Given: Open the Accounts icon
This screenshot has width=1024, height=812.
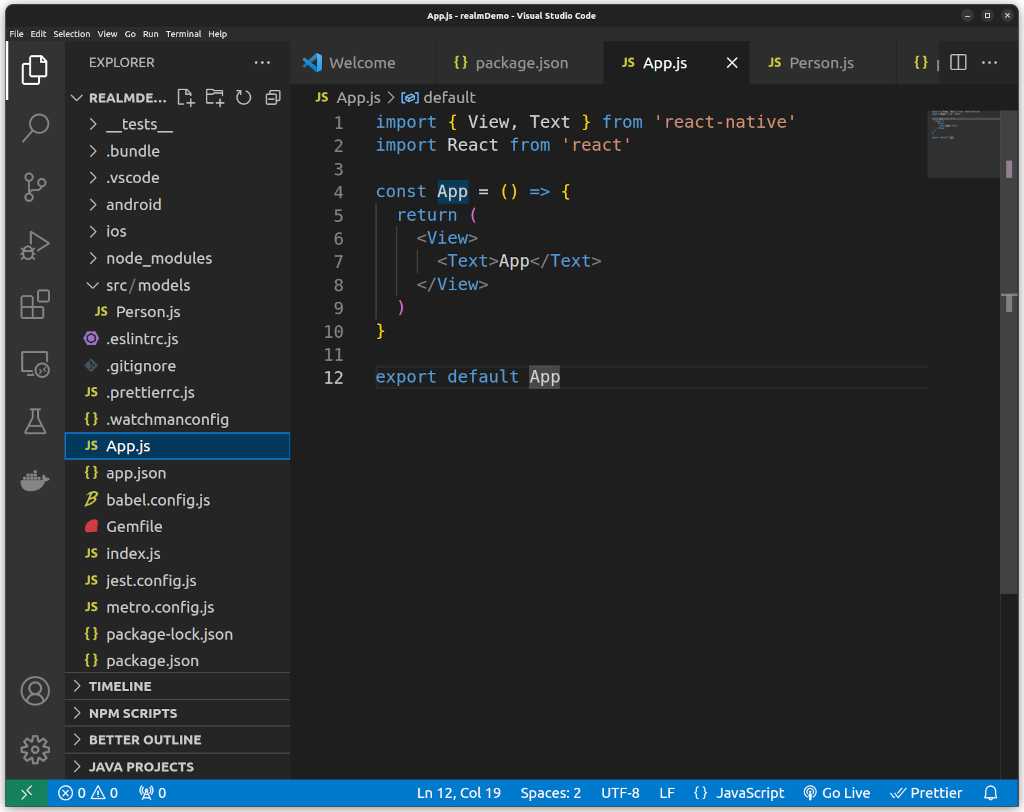Looking at the screenshot, I should click(35, 691).
